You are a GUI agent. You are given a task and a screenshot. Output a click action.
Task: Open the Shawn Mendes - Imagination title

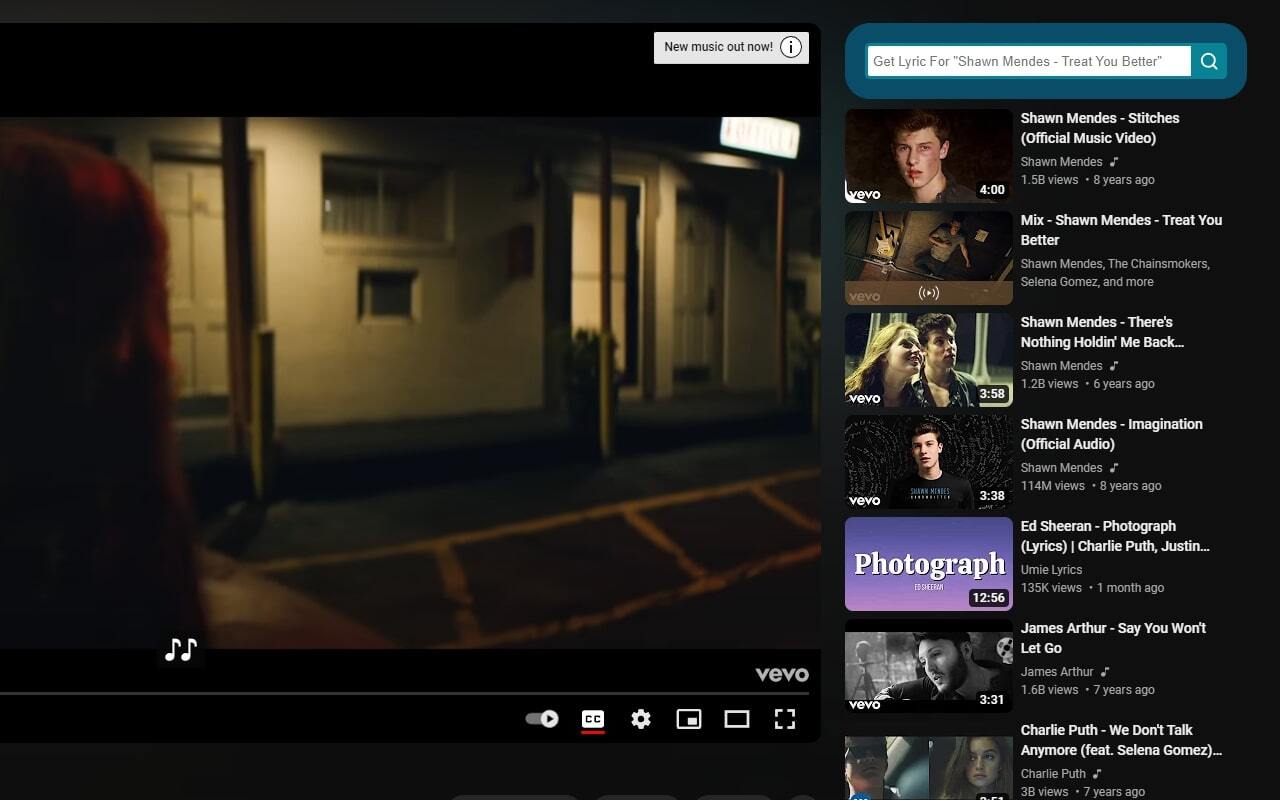[1111, 434]
